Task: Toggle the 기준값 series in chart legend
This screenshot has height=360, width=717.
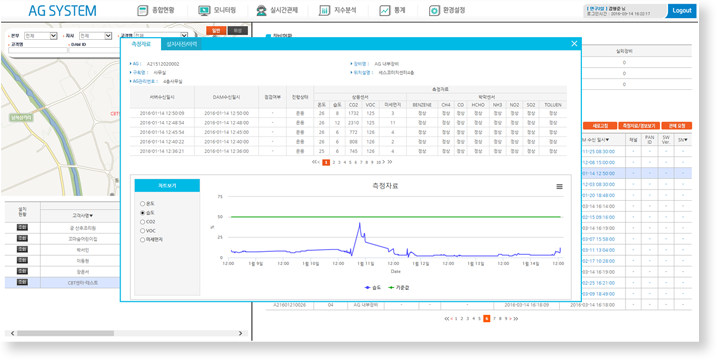Action: click(x=399, y=288)
